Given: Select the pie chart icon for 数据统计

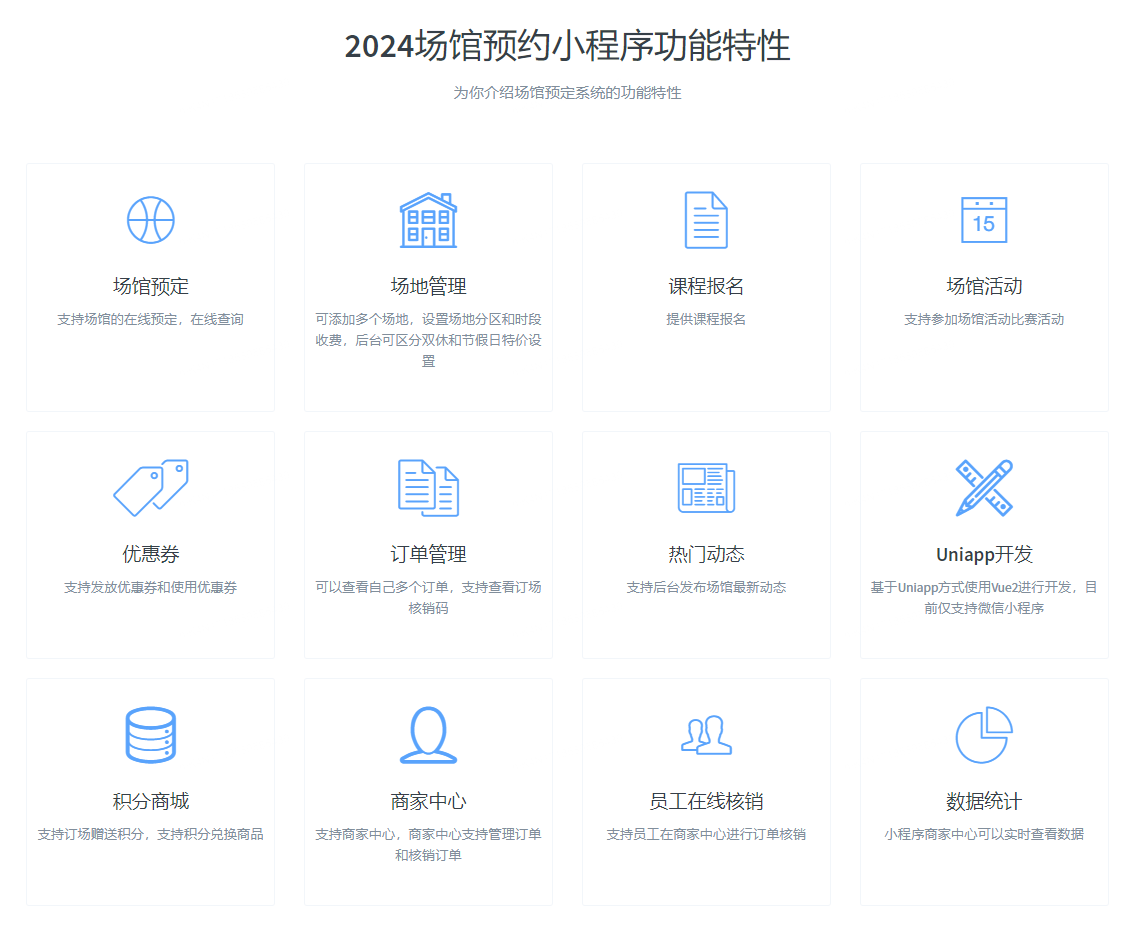Looking at the screenshot, I should (x=984, y=735).
